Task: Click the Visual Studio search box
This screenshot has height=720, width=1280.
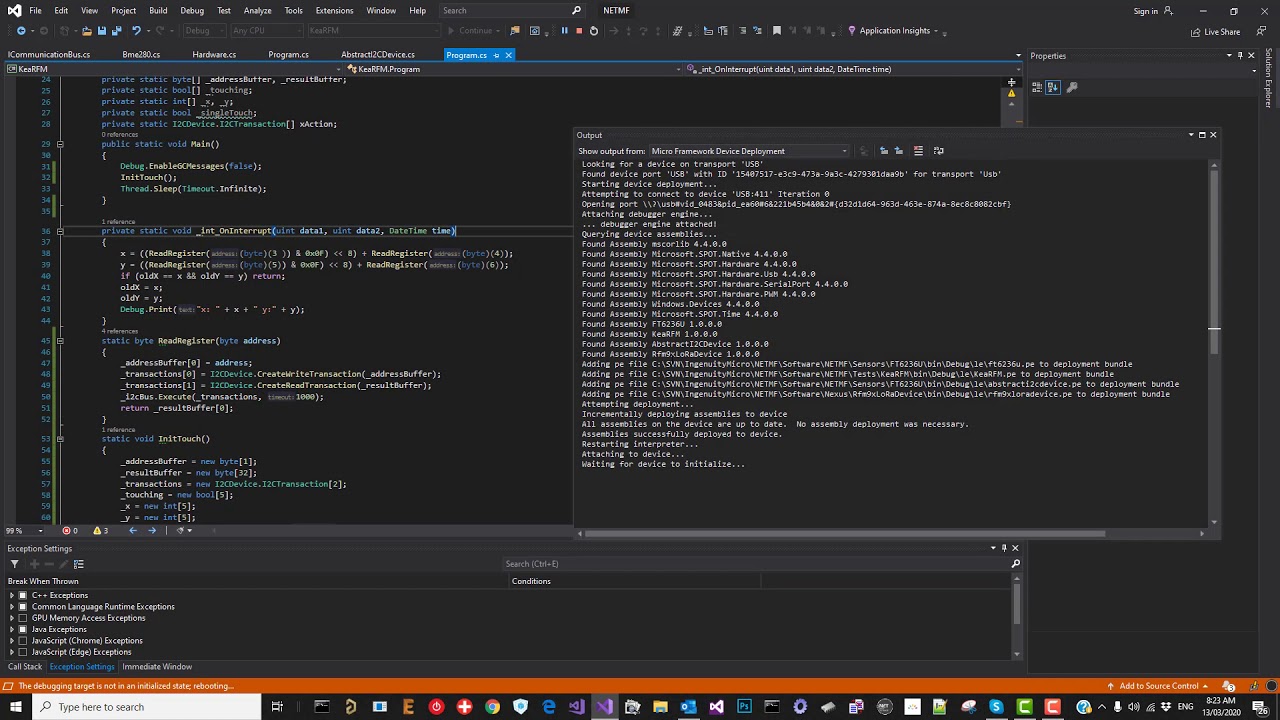Action: 511,11
